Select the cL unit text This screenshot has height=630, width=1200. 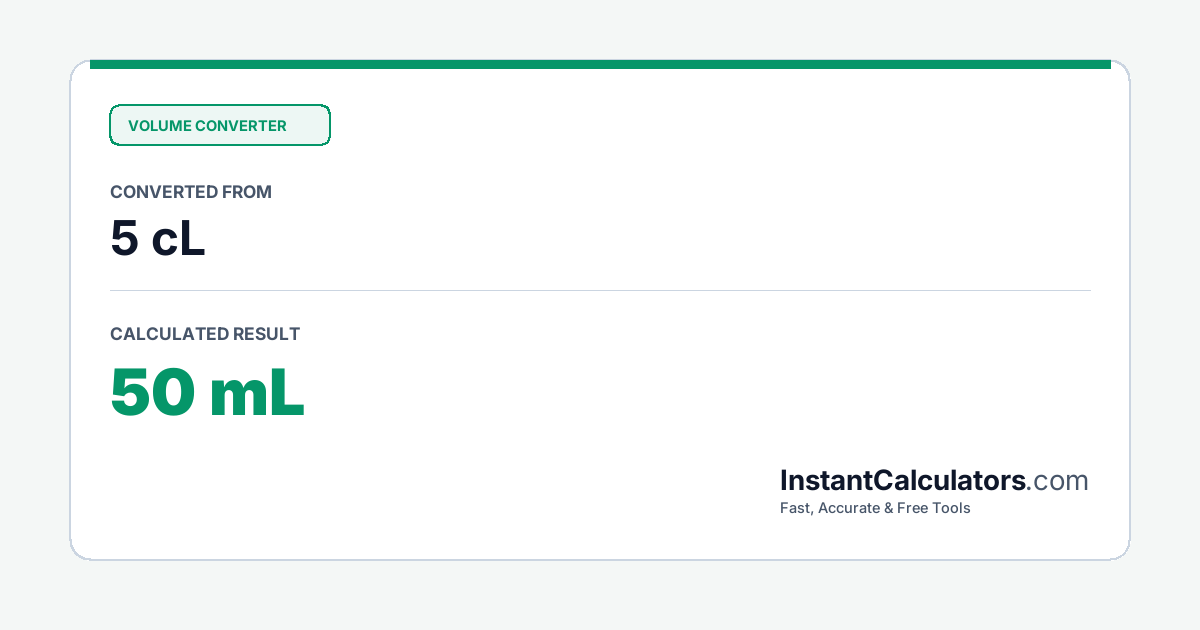pos(178,238)
